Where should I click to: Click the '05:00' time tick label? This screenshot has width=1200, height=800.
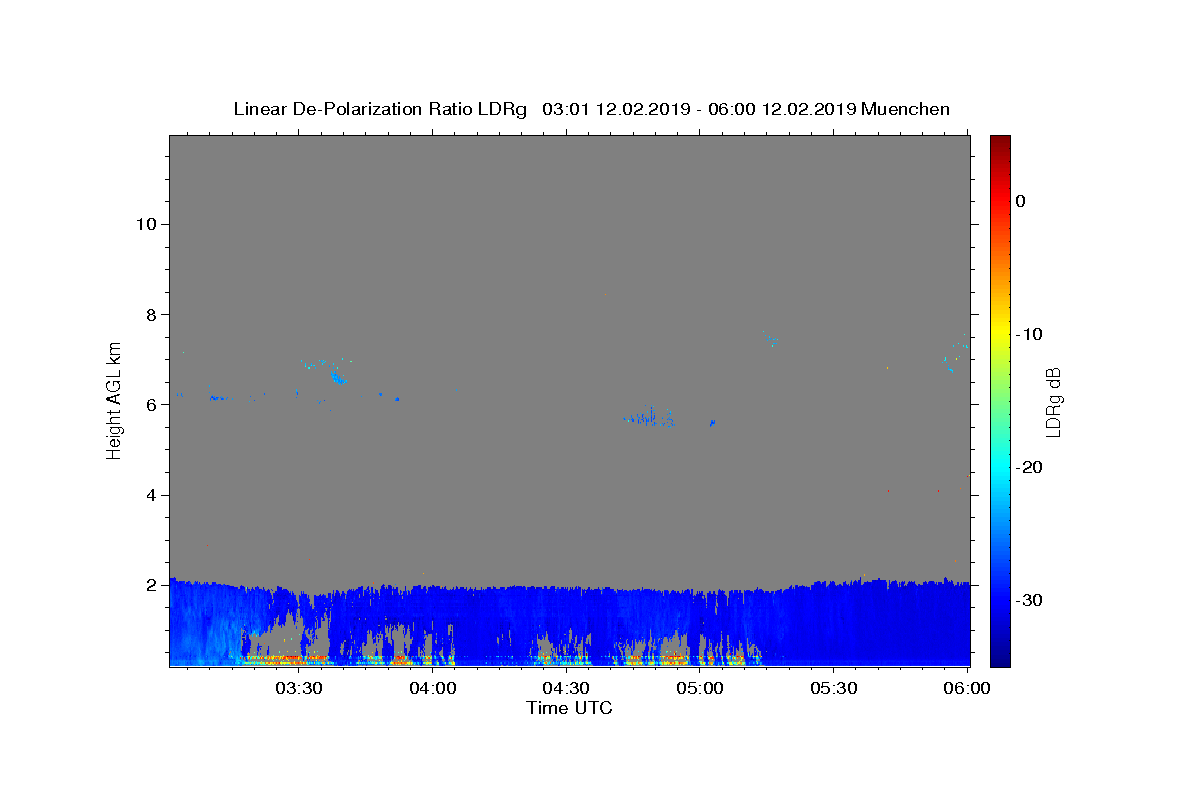pos(699,688)
